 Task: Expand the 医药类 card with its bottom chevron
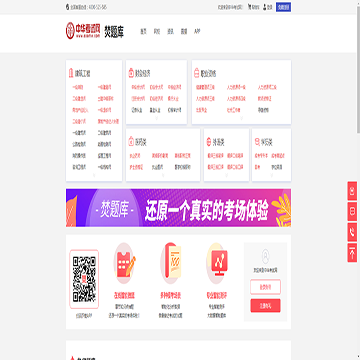(x=163, y=175)
